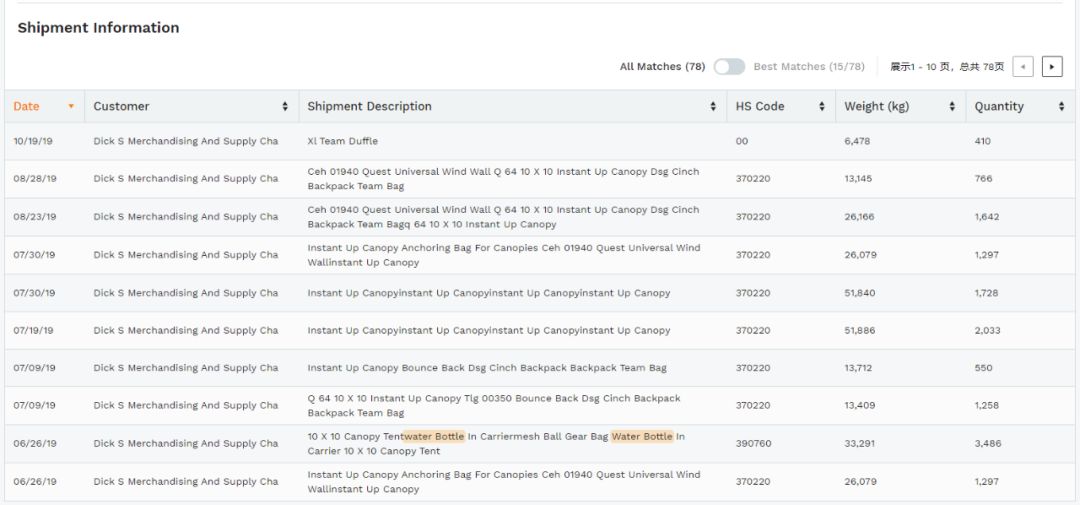The image size is (1080, 505).
Task: Select customer in the 08/28/19 row
Action: pyautogui.click(x=186, y=179)
